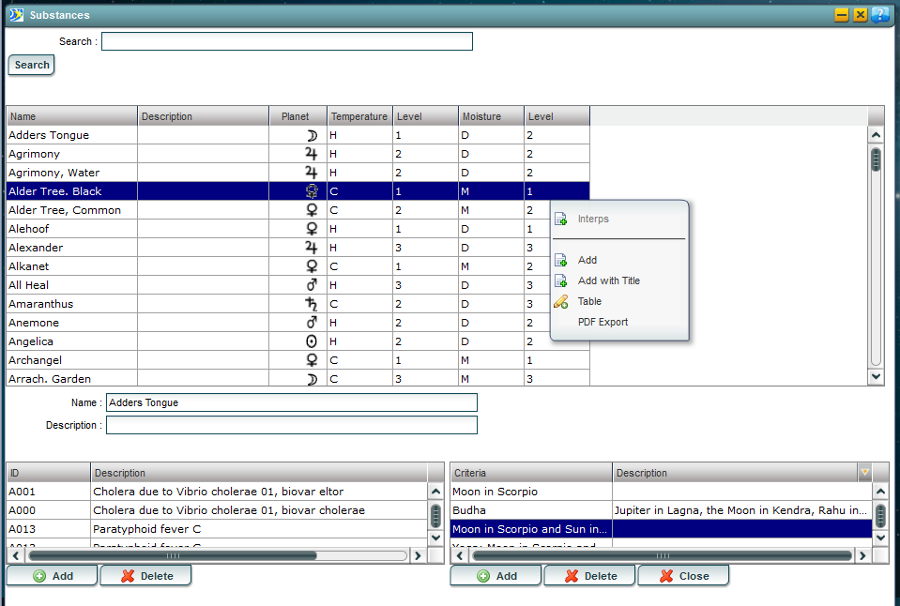
Task: Click the Sun symbol in Angelica row
Action: pyautogui.click(x=311, y=342)
